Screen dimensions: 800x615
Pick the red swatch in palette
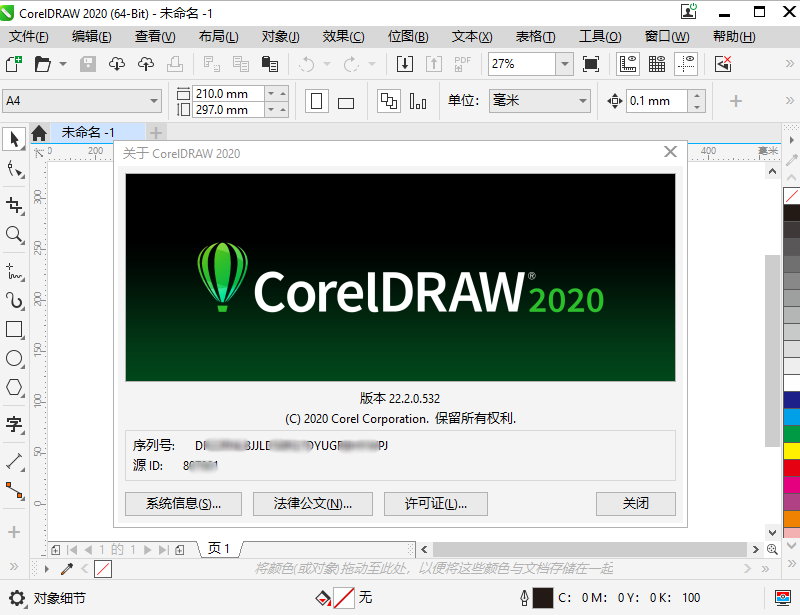(x=792, y=468)
